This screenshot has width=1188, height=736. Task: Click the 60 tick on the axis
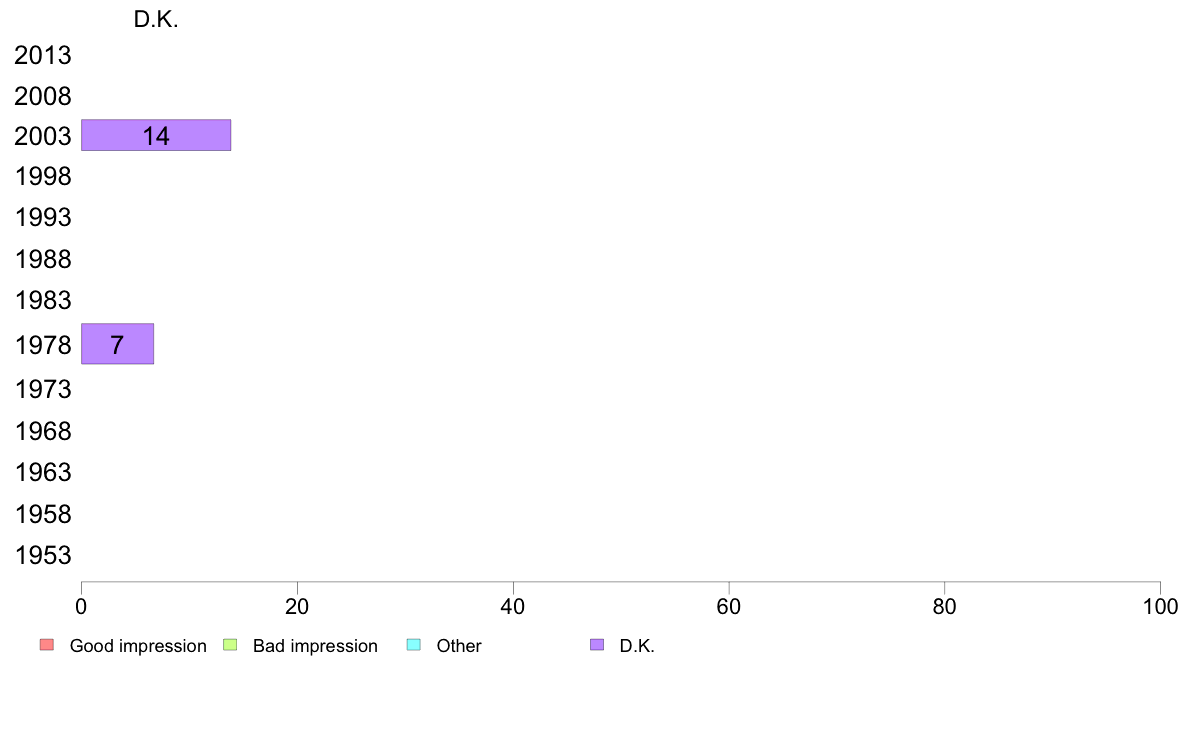729,606
